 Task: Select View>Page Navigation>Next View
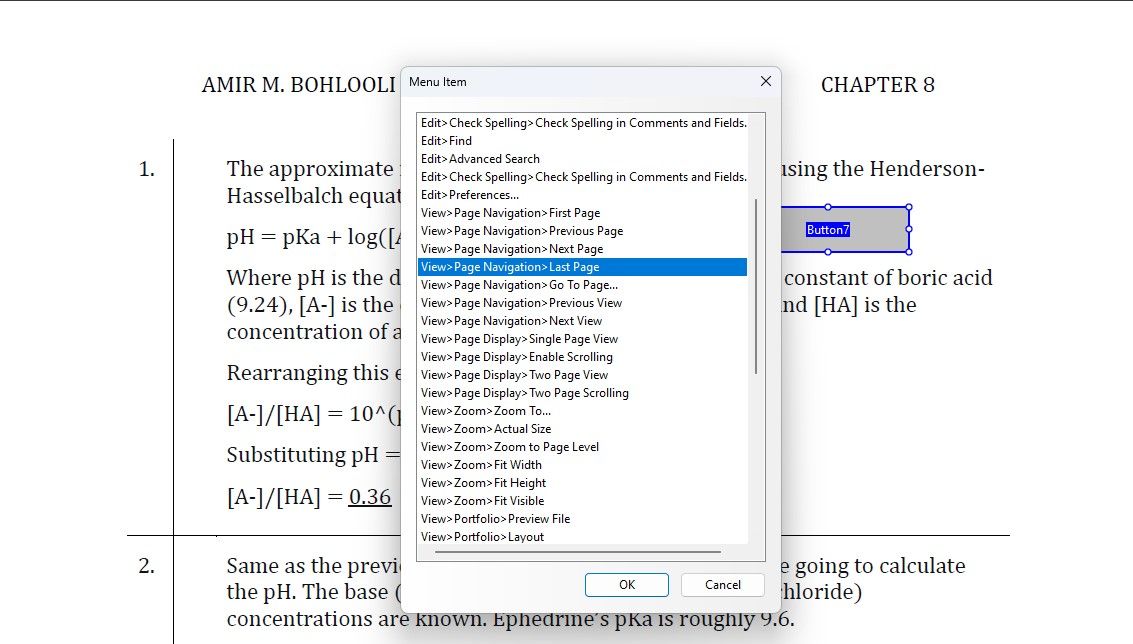click(582, 321)
